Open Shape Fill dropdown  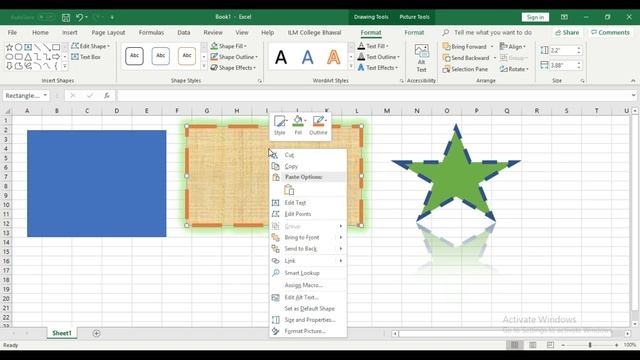click(229, 46)
